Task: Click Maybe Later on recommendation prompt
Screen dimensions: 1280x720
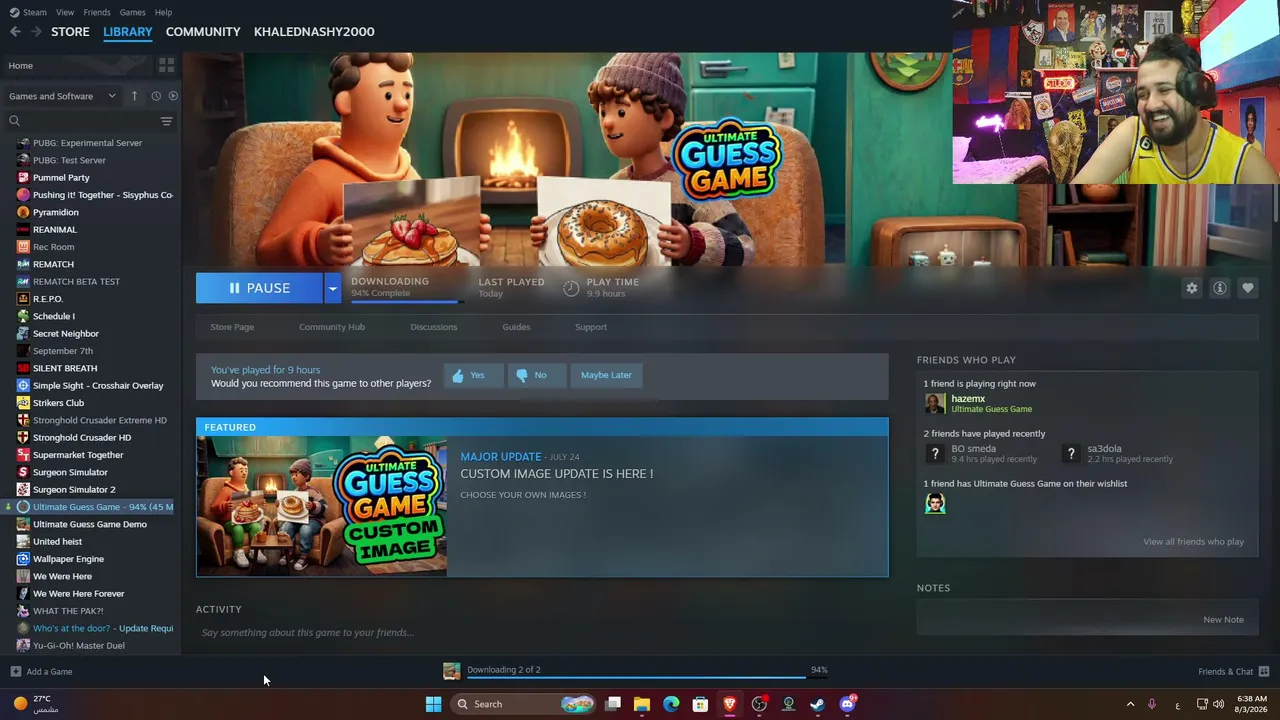Action: coord(606,375)
